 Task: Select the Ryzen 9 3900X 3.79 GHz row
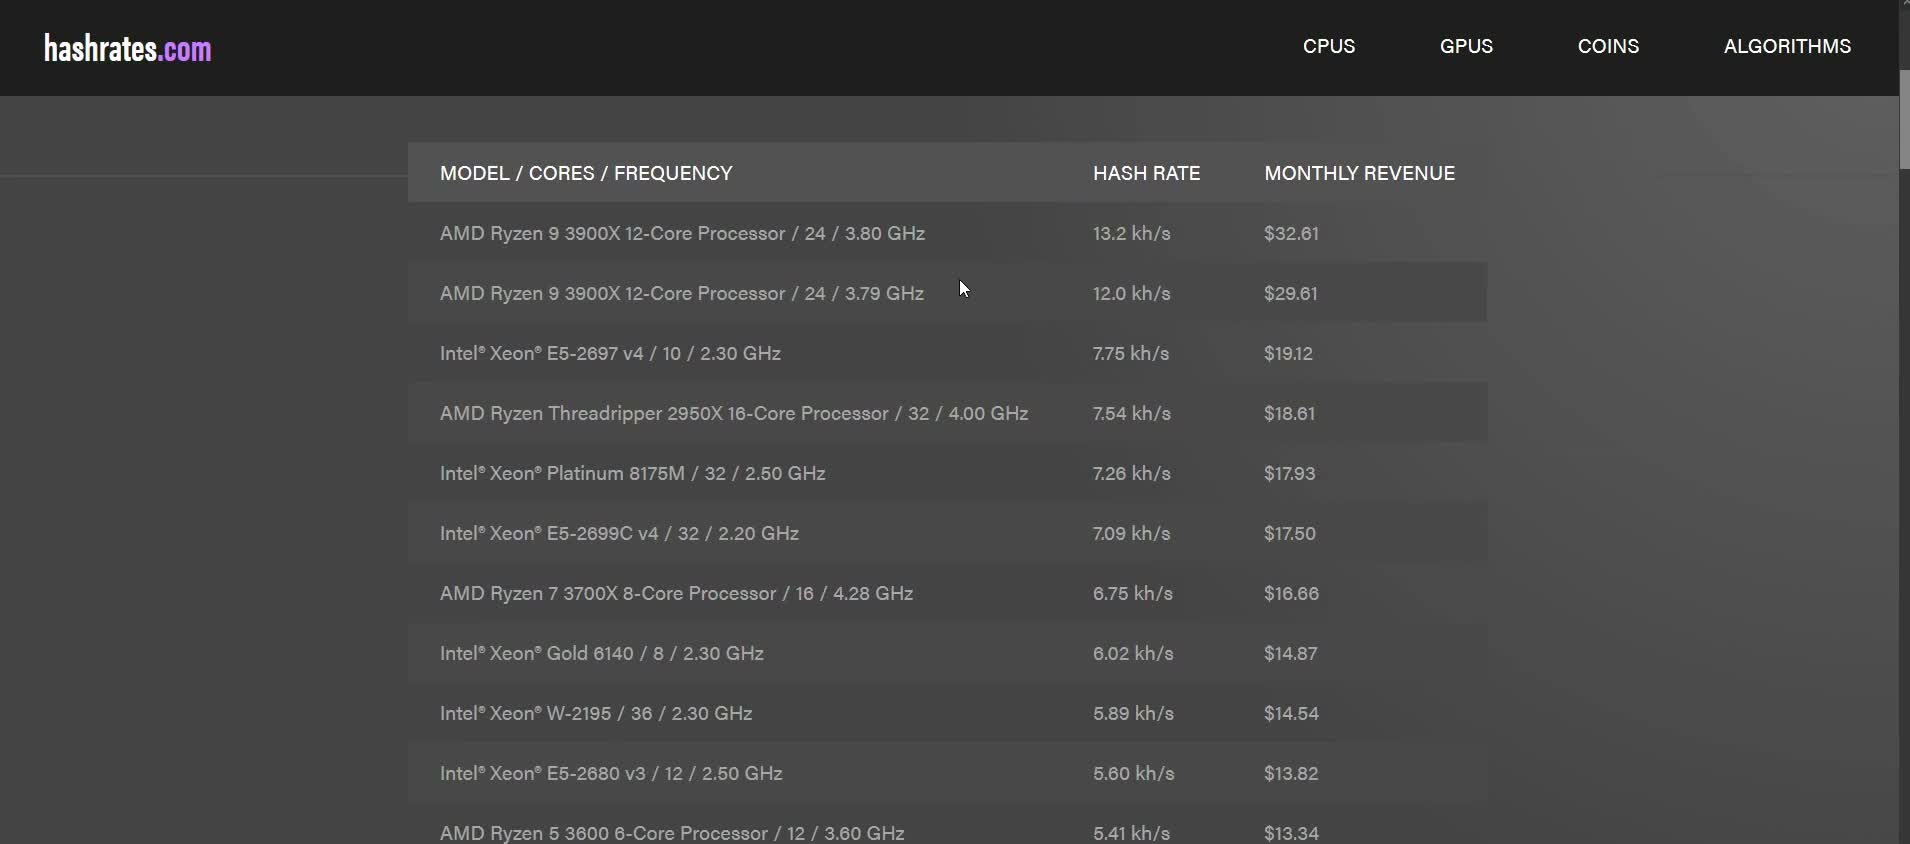681,293
